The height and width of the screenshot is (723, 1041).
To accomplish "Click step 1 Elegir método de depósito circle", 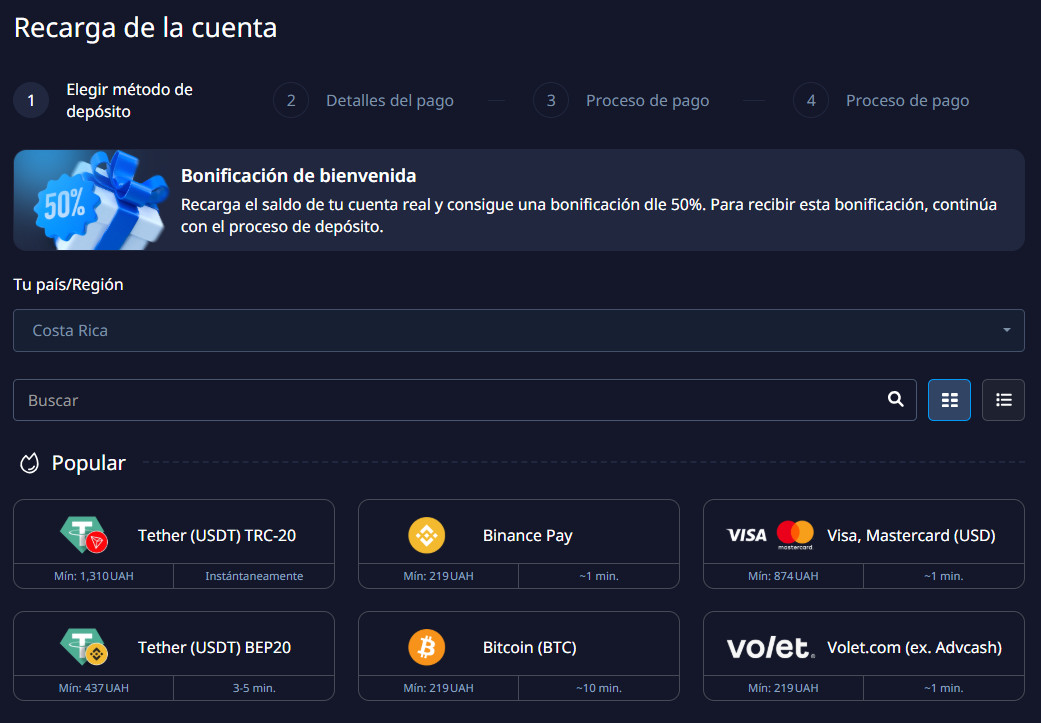I will tap(30, 100).
